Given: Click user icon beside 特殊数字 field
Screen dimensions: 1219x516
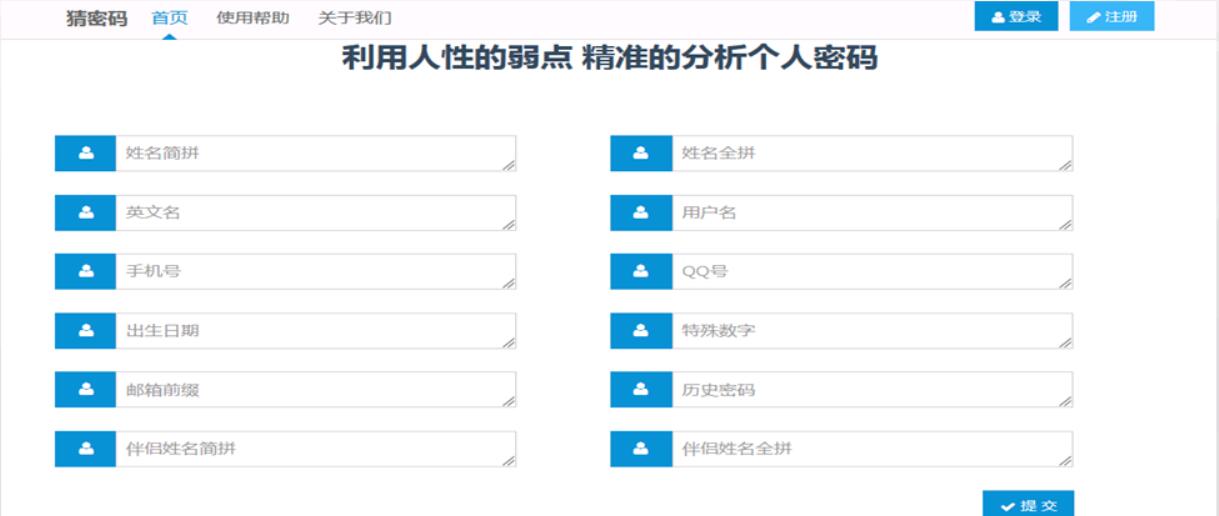Looking at the screenshot, I should (x=641, y=330).
